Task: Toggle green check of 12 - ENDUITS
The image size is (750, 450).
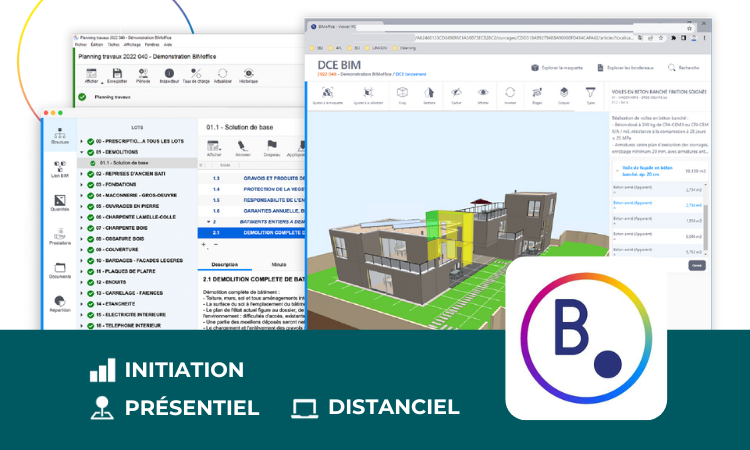Action: [x=90, y=282]
